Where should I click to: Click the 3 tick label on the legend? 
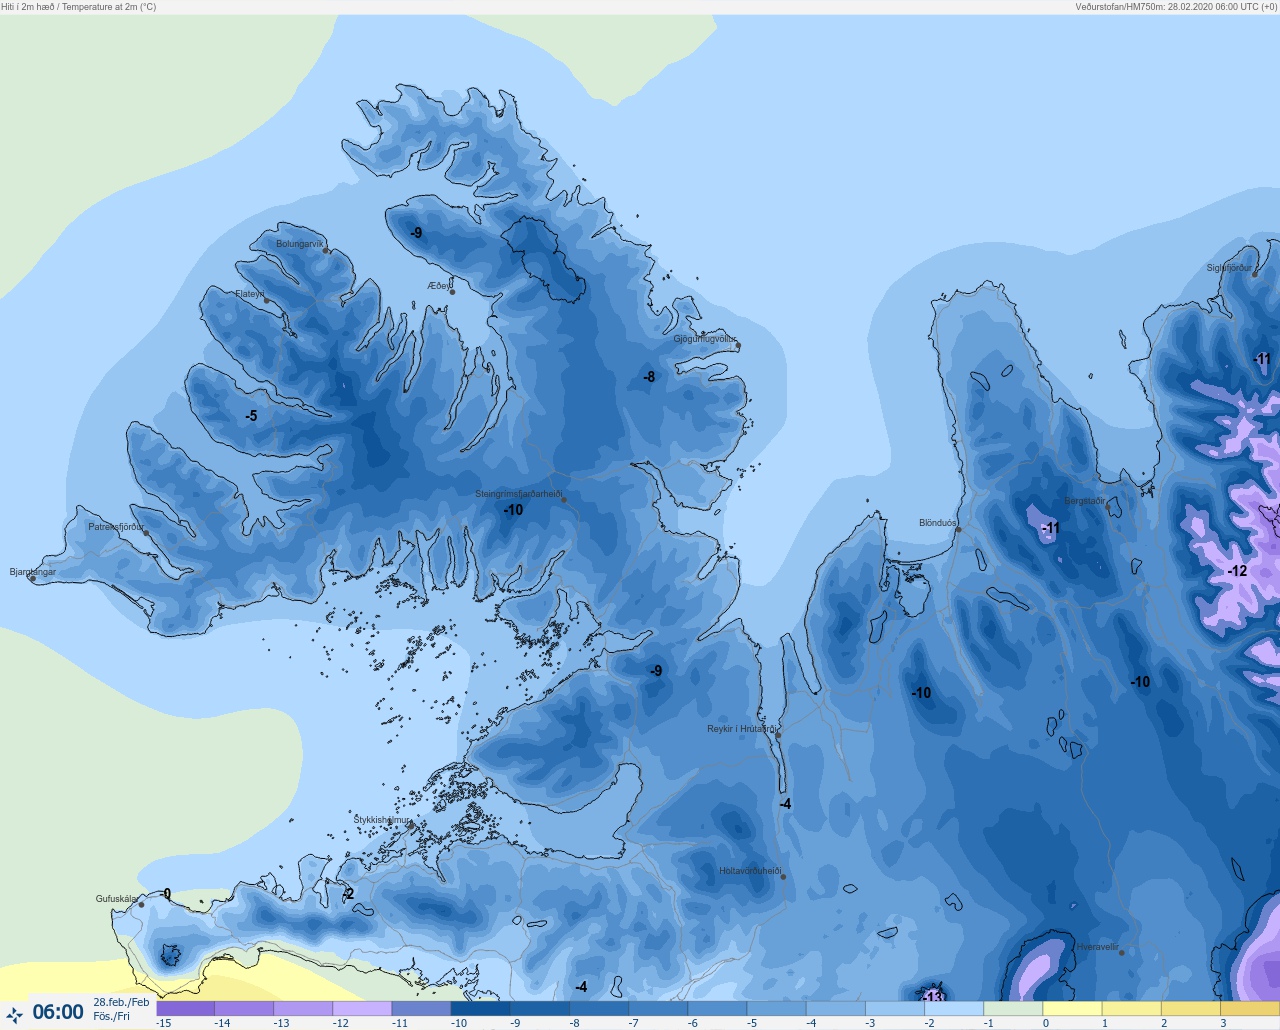tap(1223, 1023)
